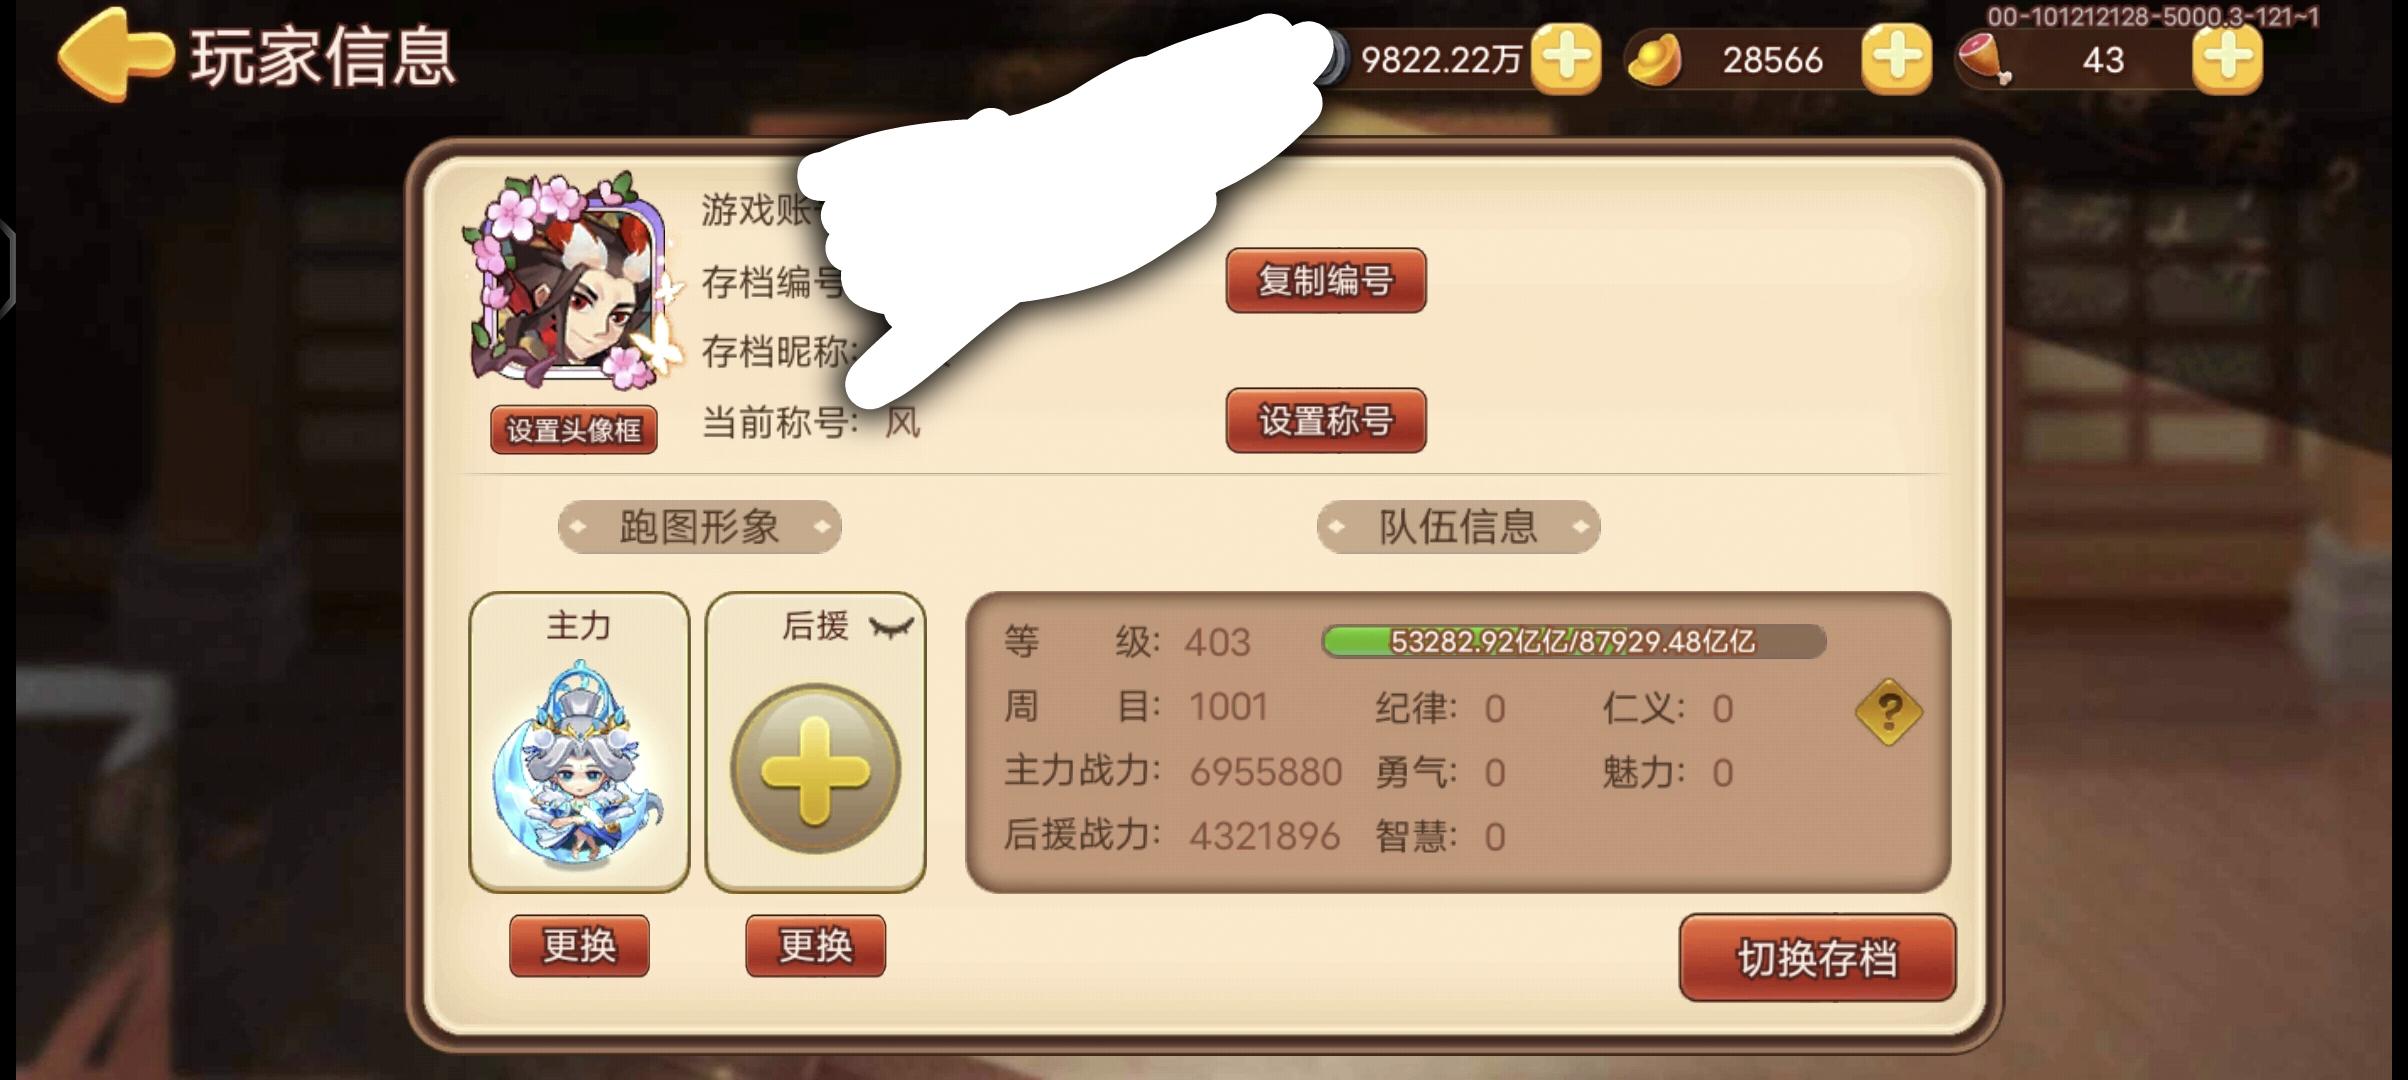The image size is (2408, 1080).
Task: Select the 队伍信息 section header
Action: point(1458,526)
